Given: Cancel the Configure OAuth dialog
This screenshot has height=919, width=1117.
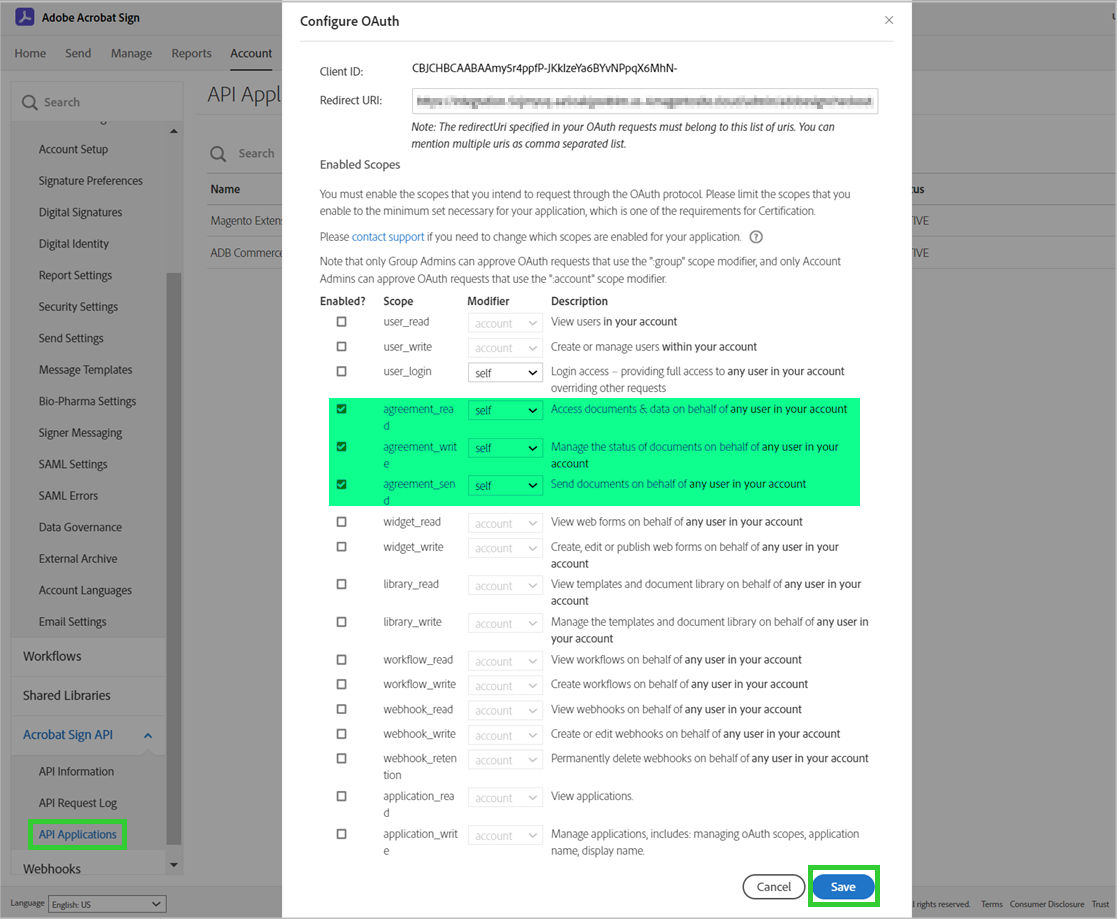Looking at the screenshot, I should (x=774, y=887).
